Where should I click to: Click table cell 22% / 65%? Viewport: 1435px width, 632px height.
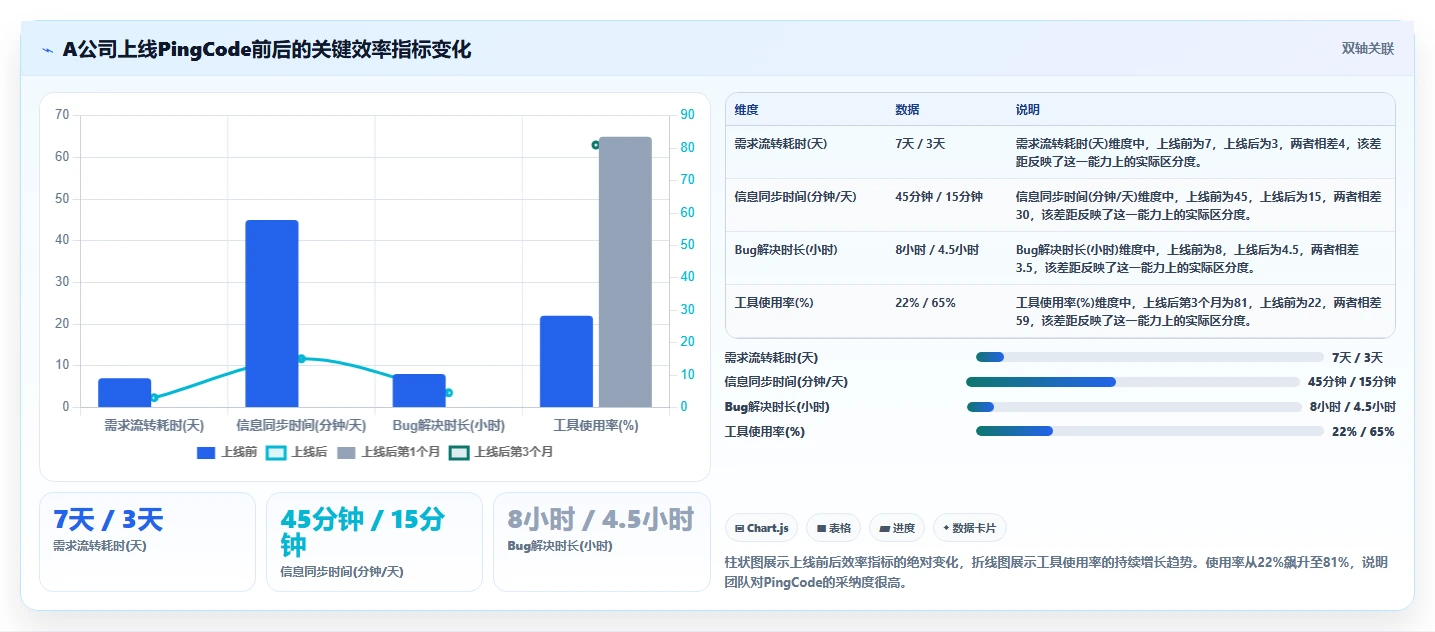coord(925,303)
